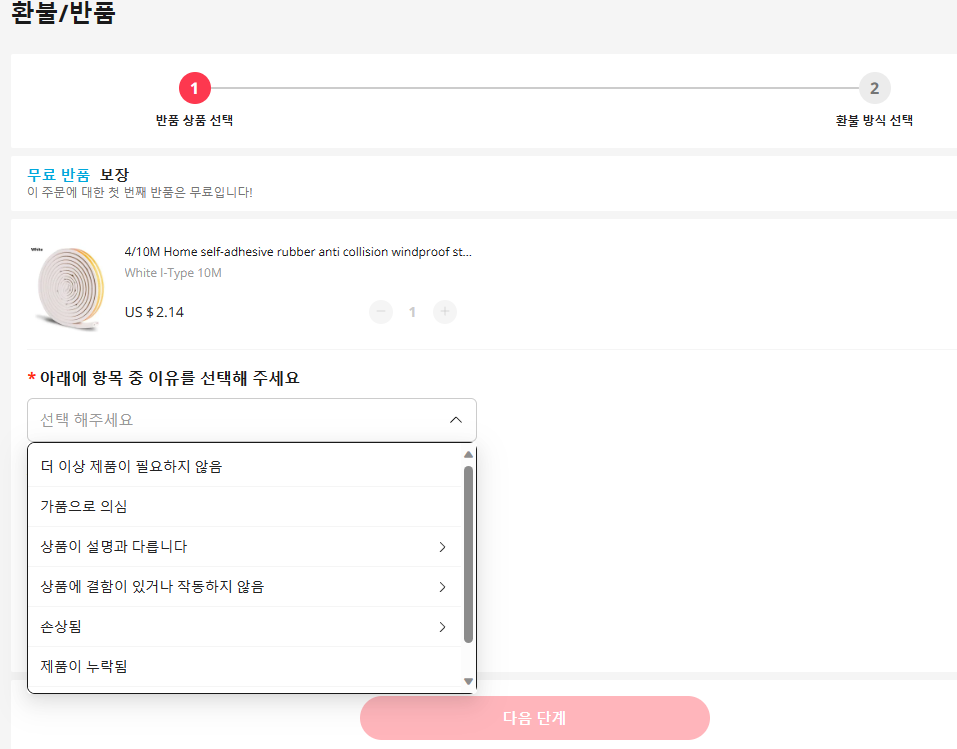The height and width of the screenshot is (749, 957).
Task: Click the scroll down arrow in dropdown list
Action: coord(468,681)
